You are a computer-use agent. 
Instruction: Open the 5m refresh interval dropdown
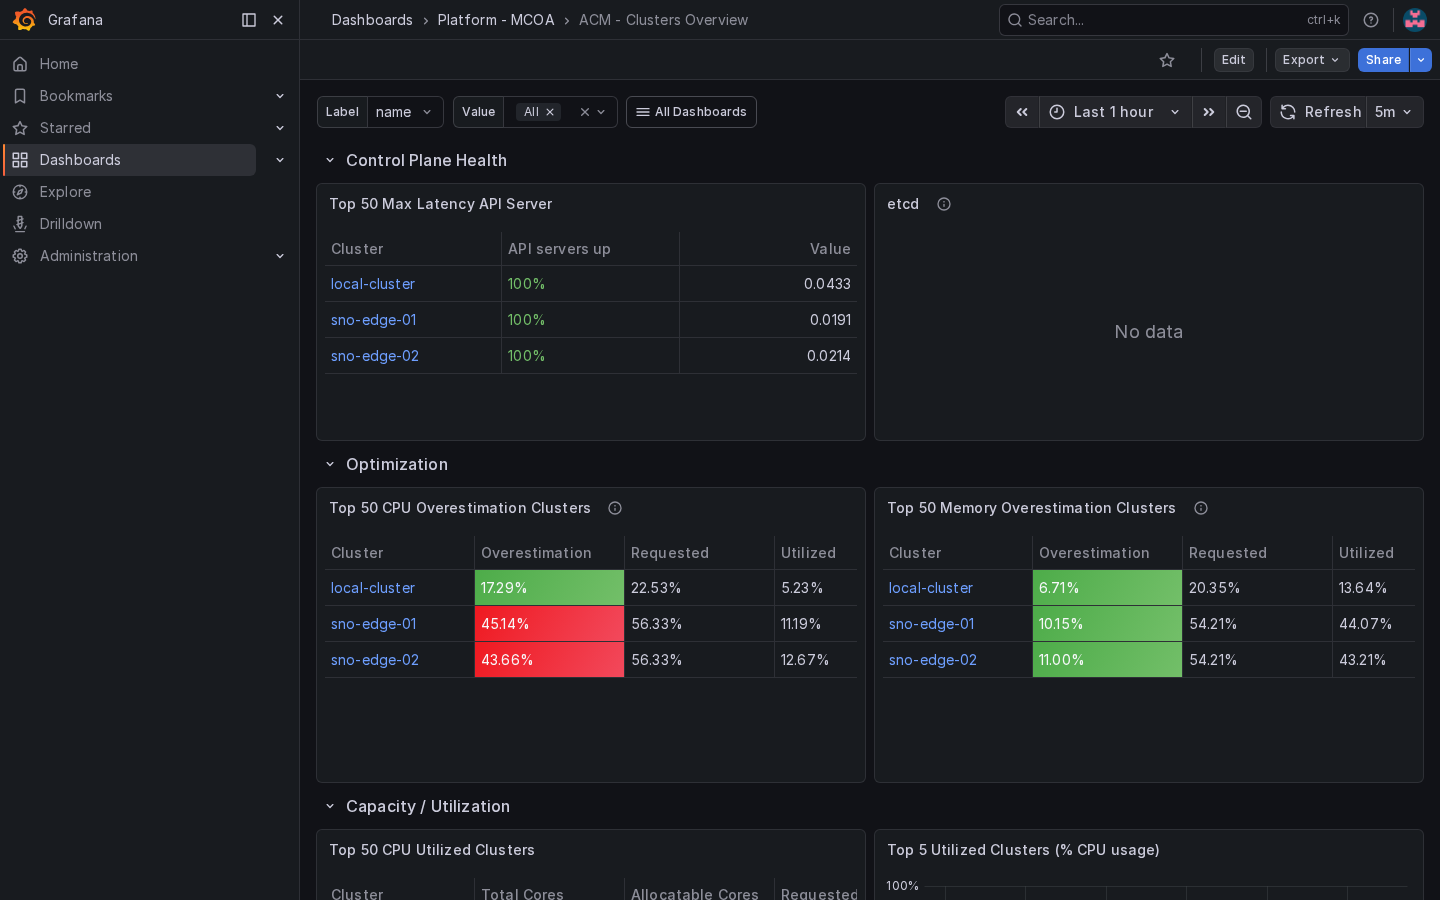coord(1395,112)
